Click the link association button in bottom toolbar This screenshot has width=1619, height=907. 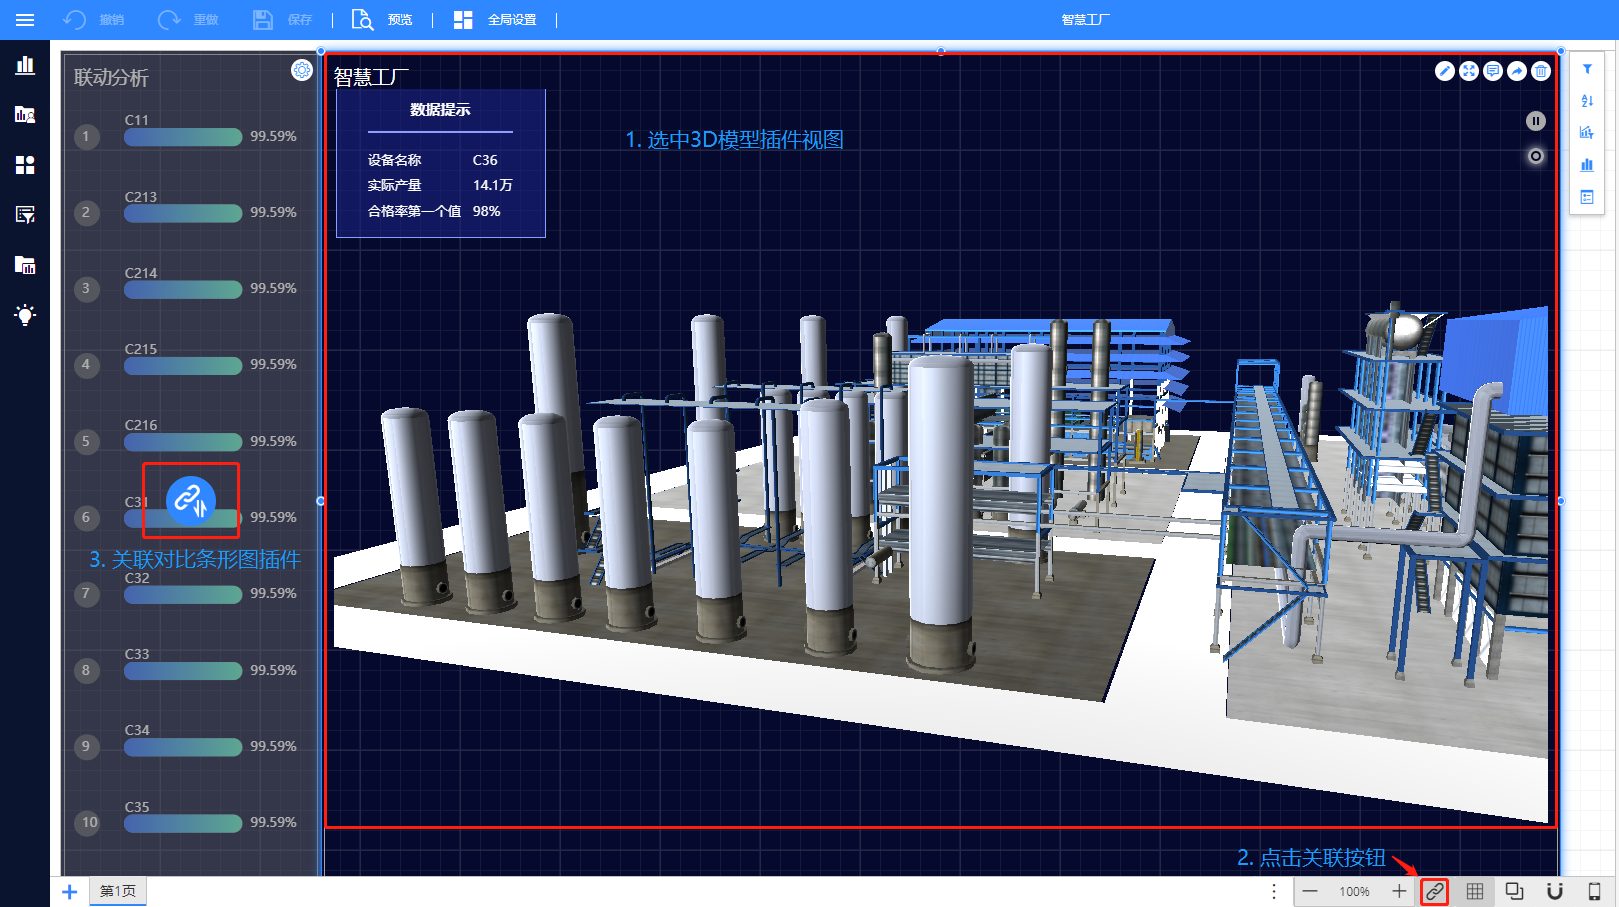1434,891
